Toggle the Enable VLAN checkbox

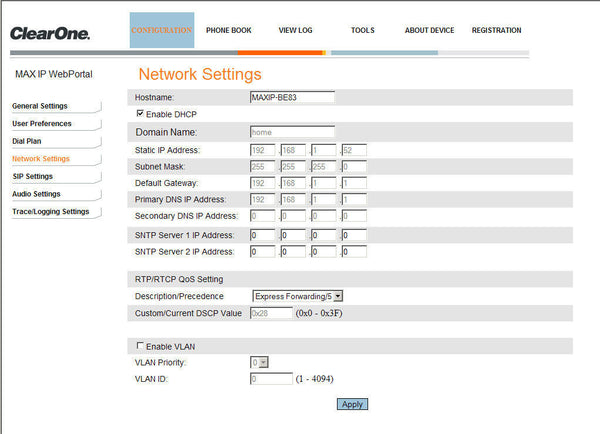140,346
